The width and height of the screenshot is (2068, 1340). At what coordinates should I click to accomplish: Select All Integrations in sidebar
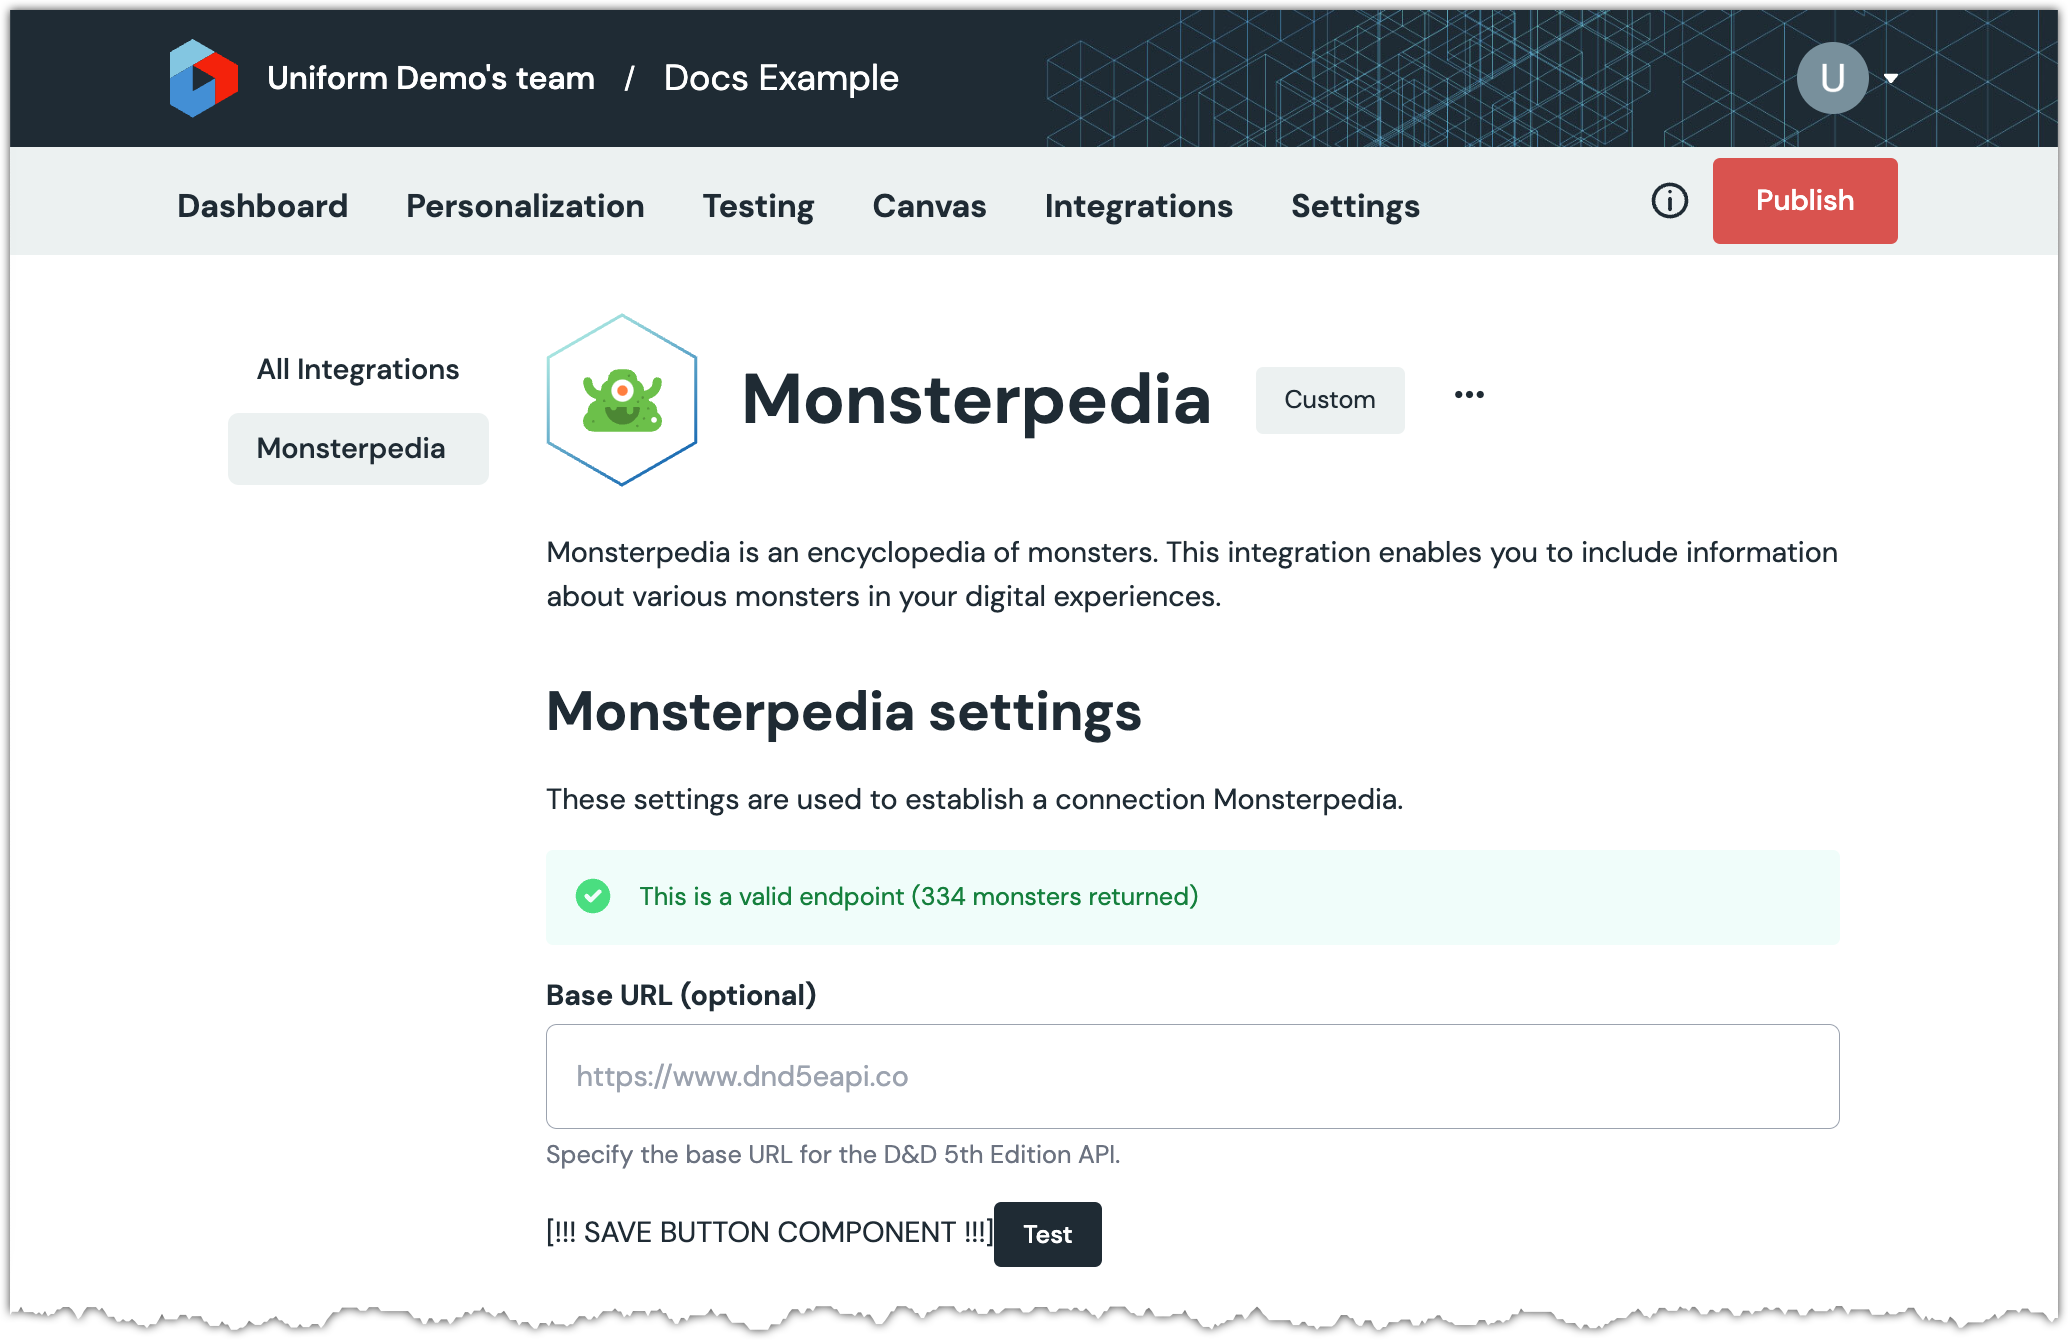tap(358, 370)
